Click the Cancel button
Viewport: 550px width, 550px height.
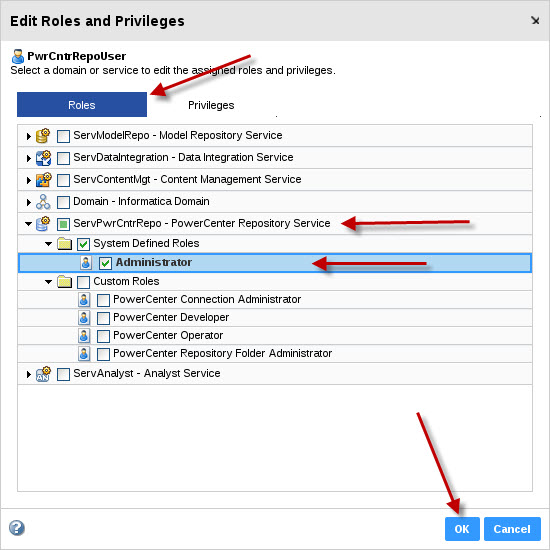point(512,529)
